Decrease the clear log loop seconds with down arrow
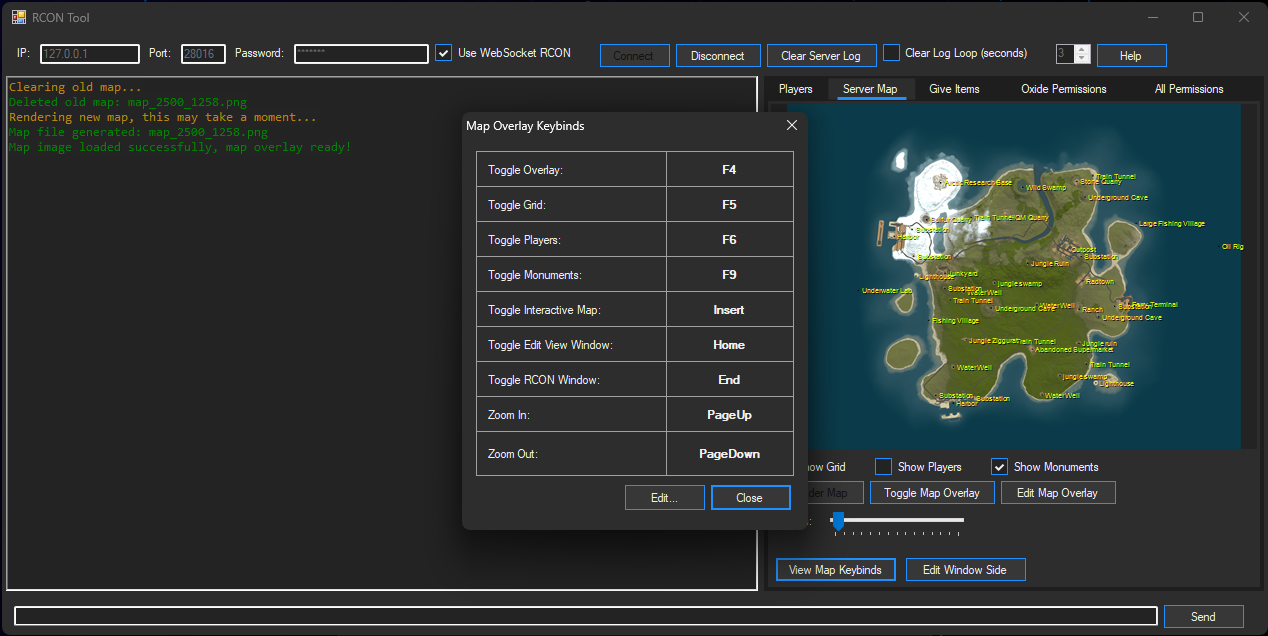1268x636 pixels. [1083, 59]
